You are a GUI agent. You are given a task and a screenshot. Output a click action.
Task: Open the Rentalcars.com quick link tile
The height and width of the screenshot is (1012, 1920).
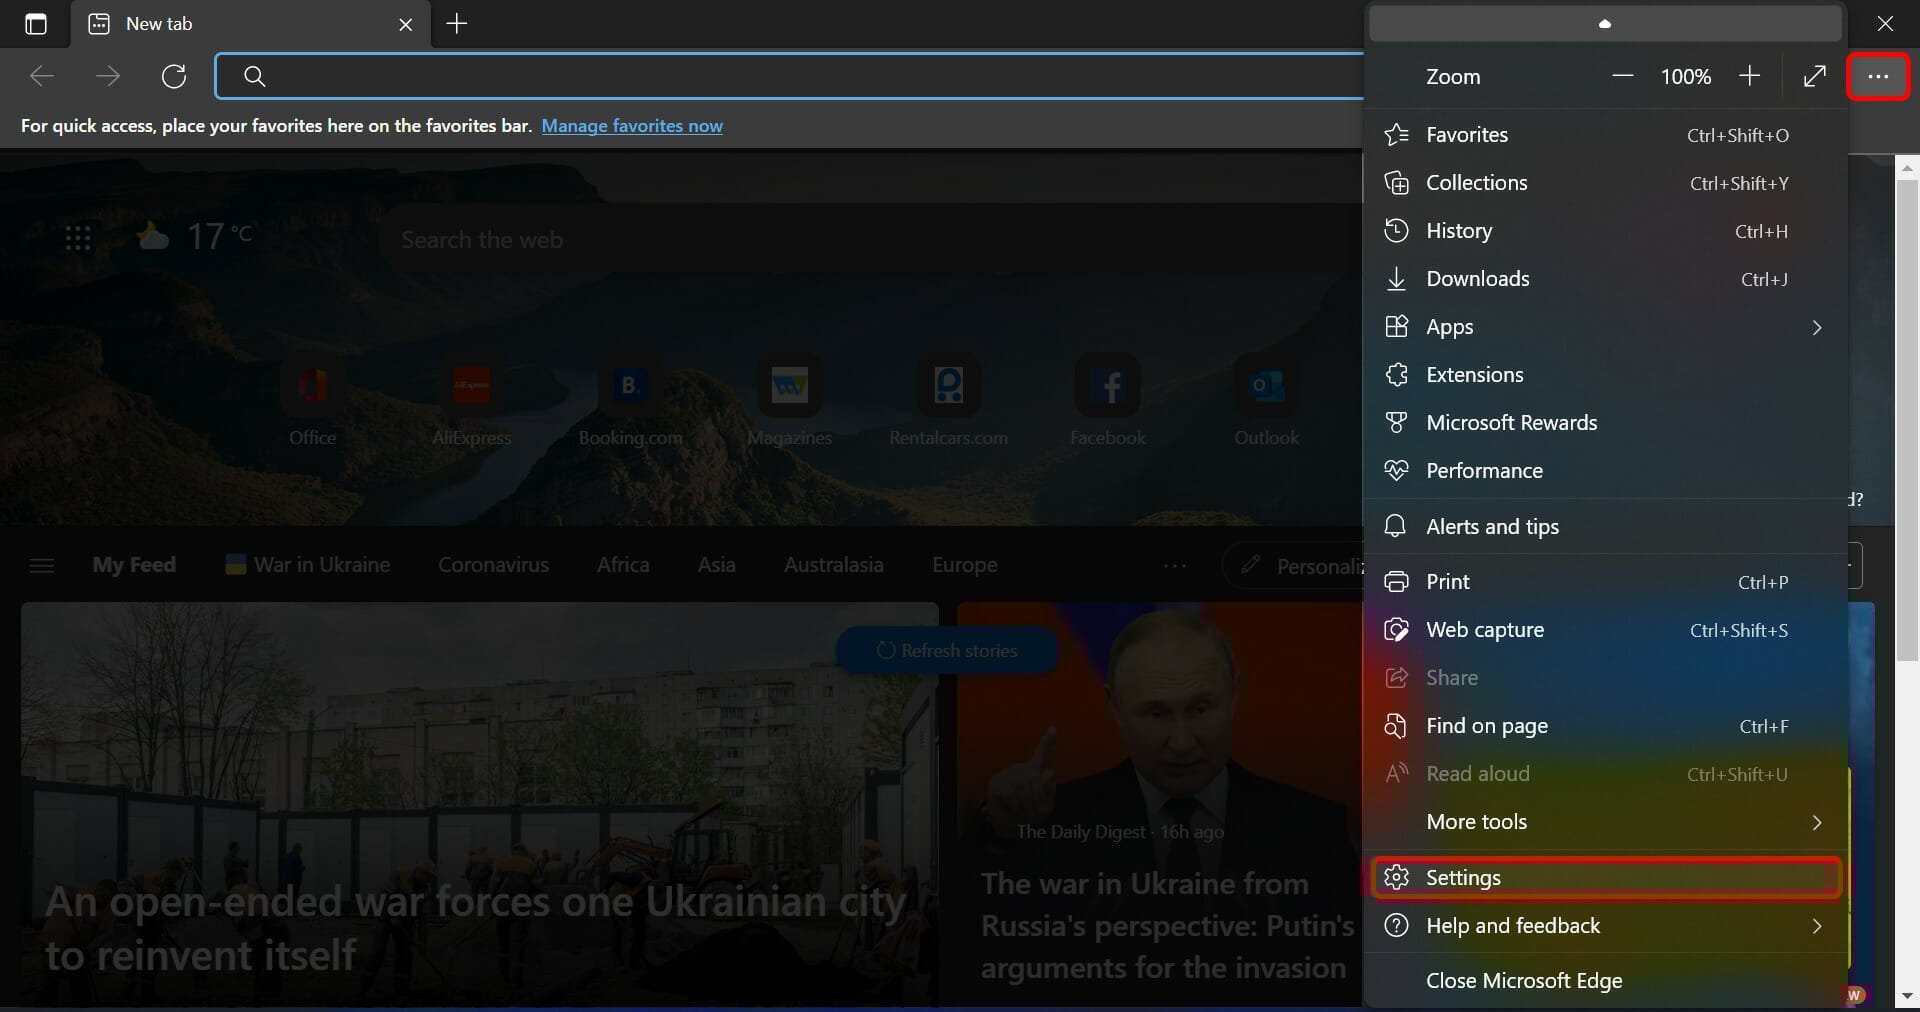(x=948, y=400)
